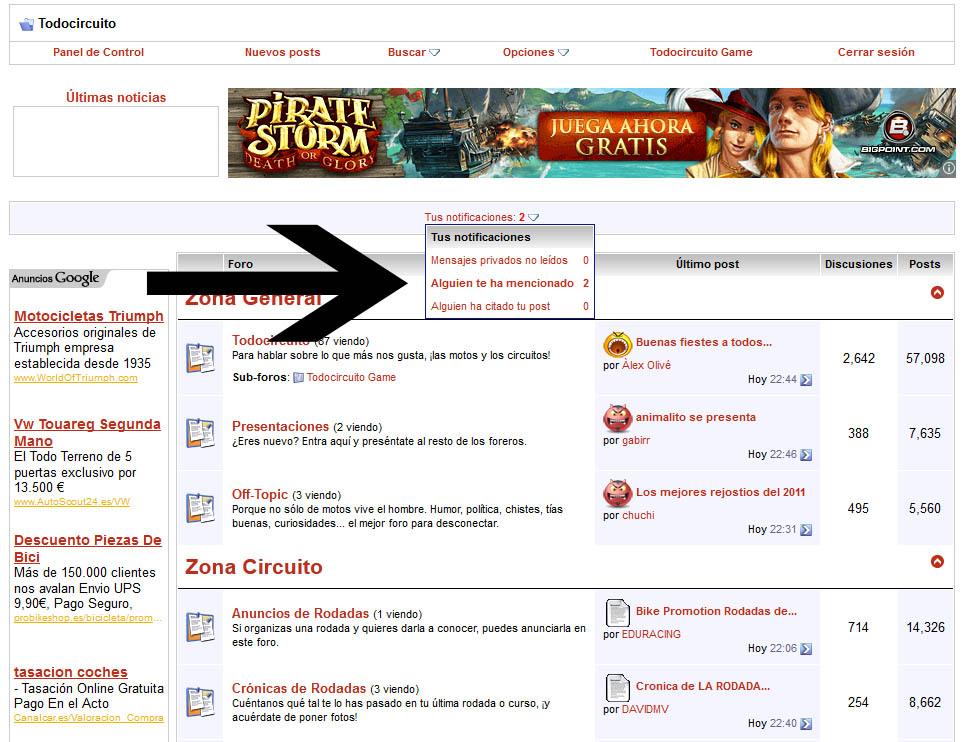Go to last post arrow at Hoy 22:46
Viewport: 969px width, 742px height.
click(x=806, y=455)
